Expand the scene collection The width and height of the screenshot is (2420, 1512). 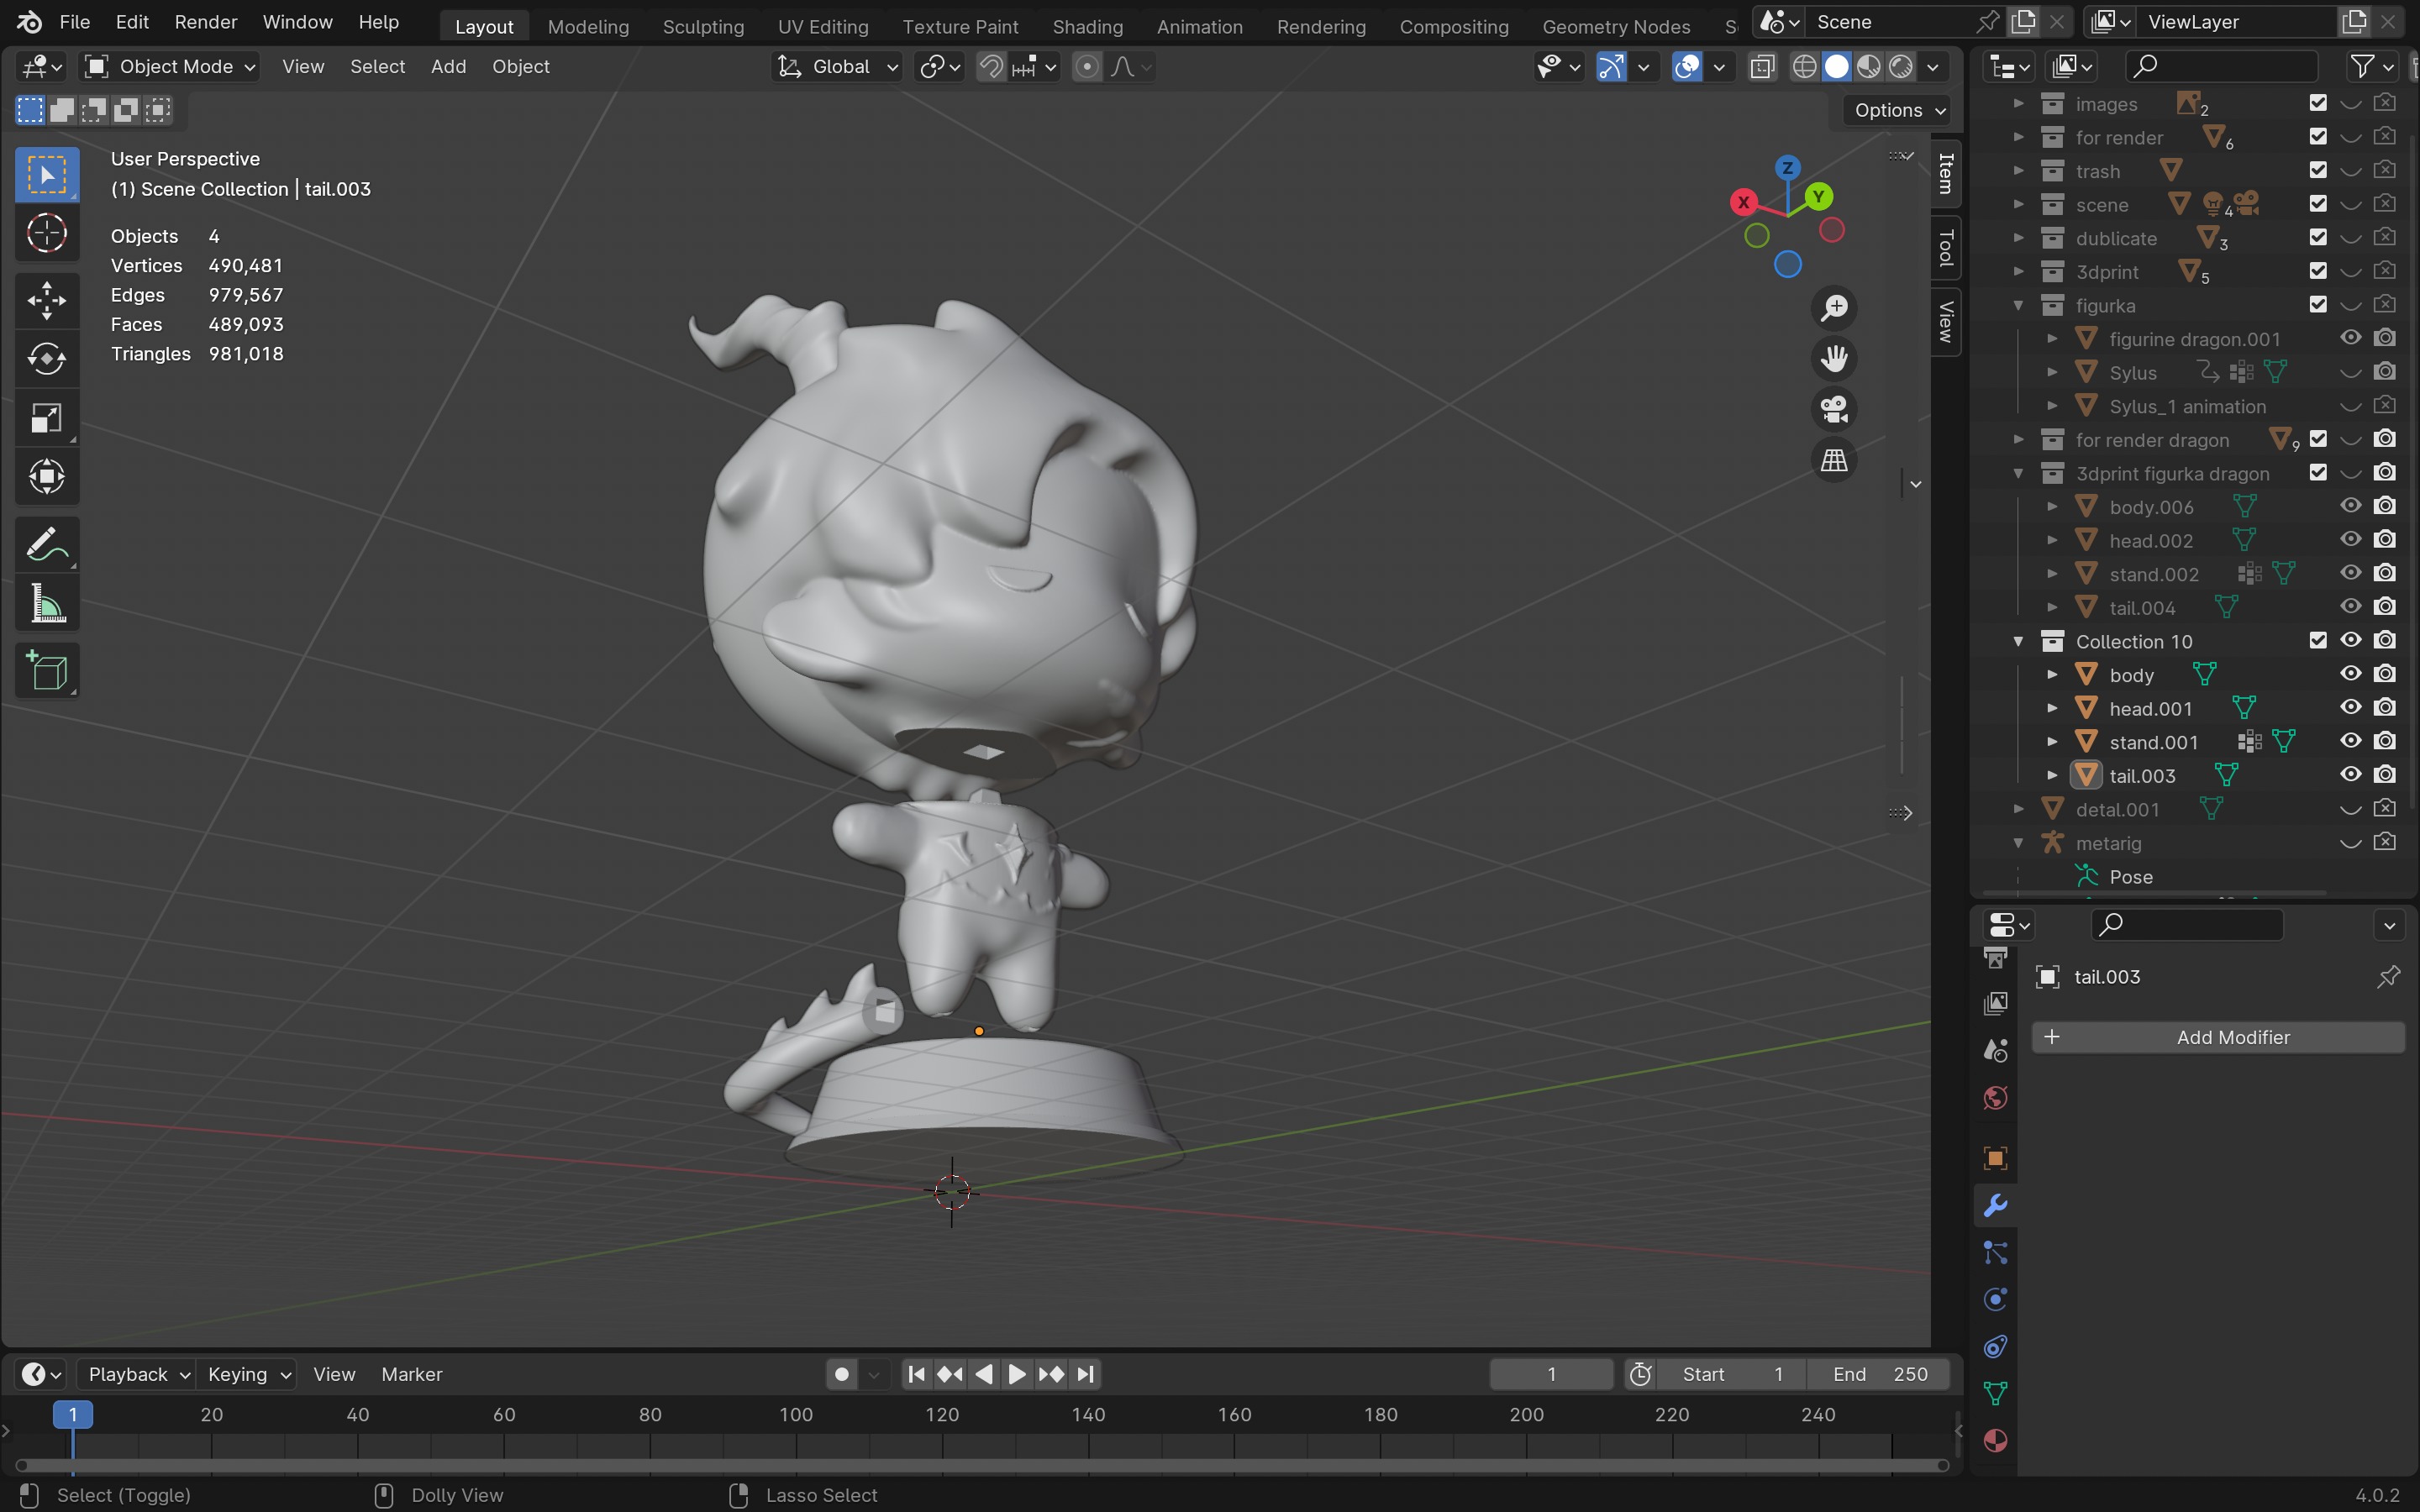pos(2018,204)
